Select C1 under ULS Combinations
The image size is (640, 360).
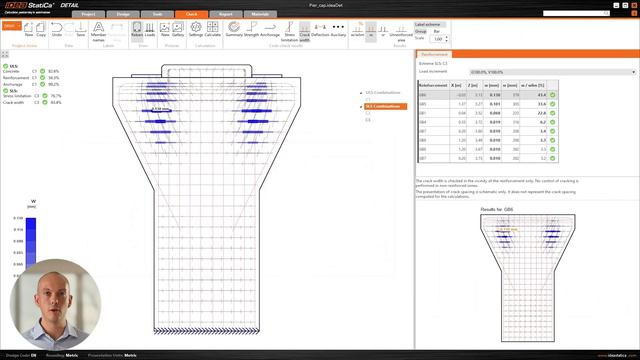click(x=368, y=100)
